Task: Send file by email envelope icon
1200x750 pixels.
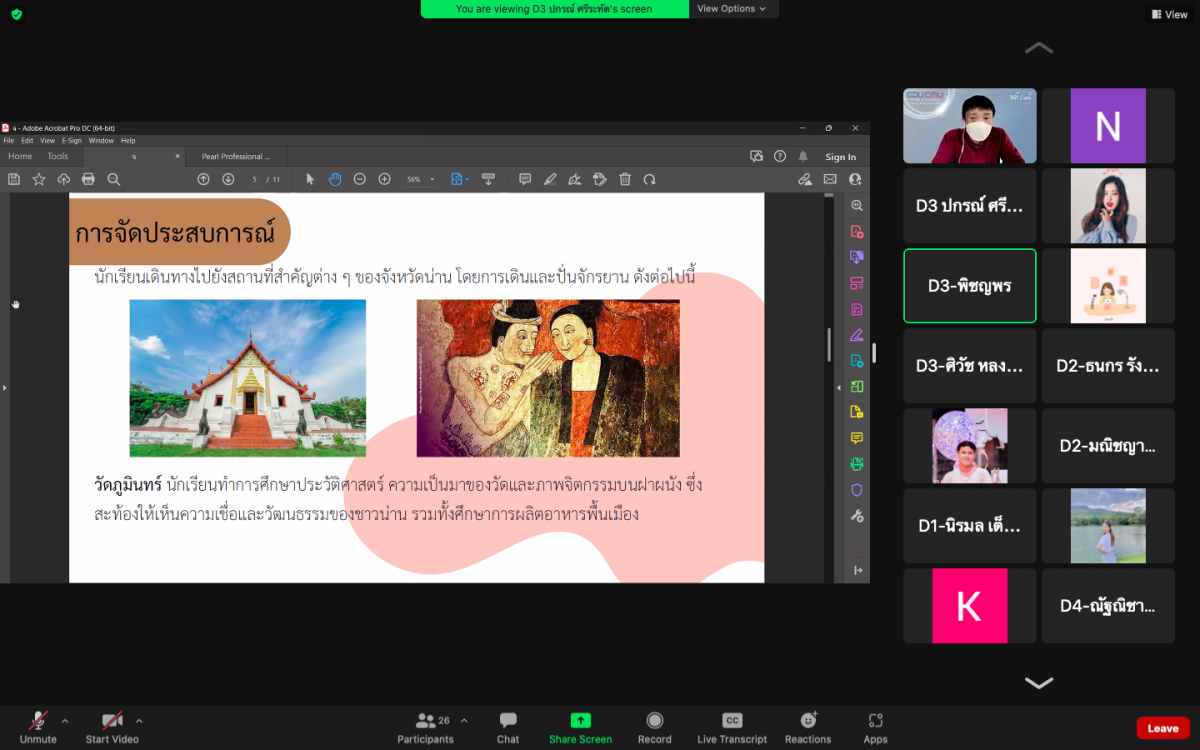Action: coord(830,179)
